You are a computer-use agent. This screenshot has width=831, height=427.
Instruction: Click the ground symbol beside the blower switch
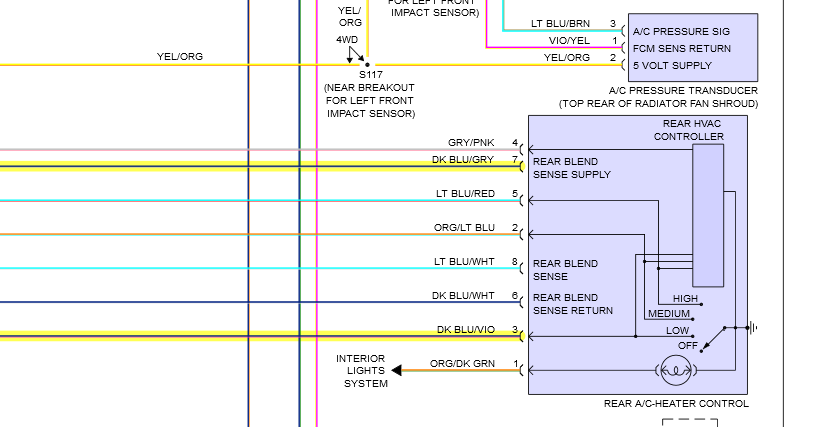[752, 328]
